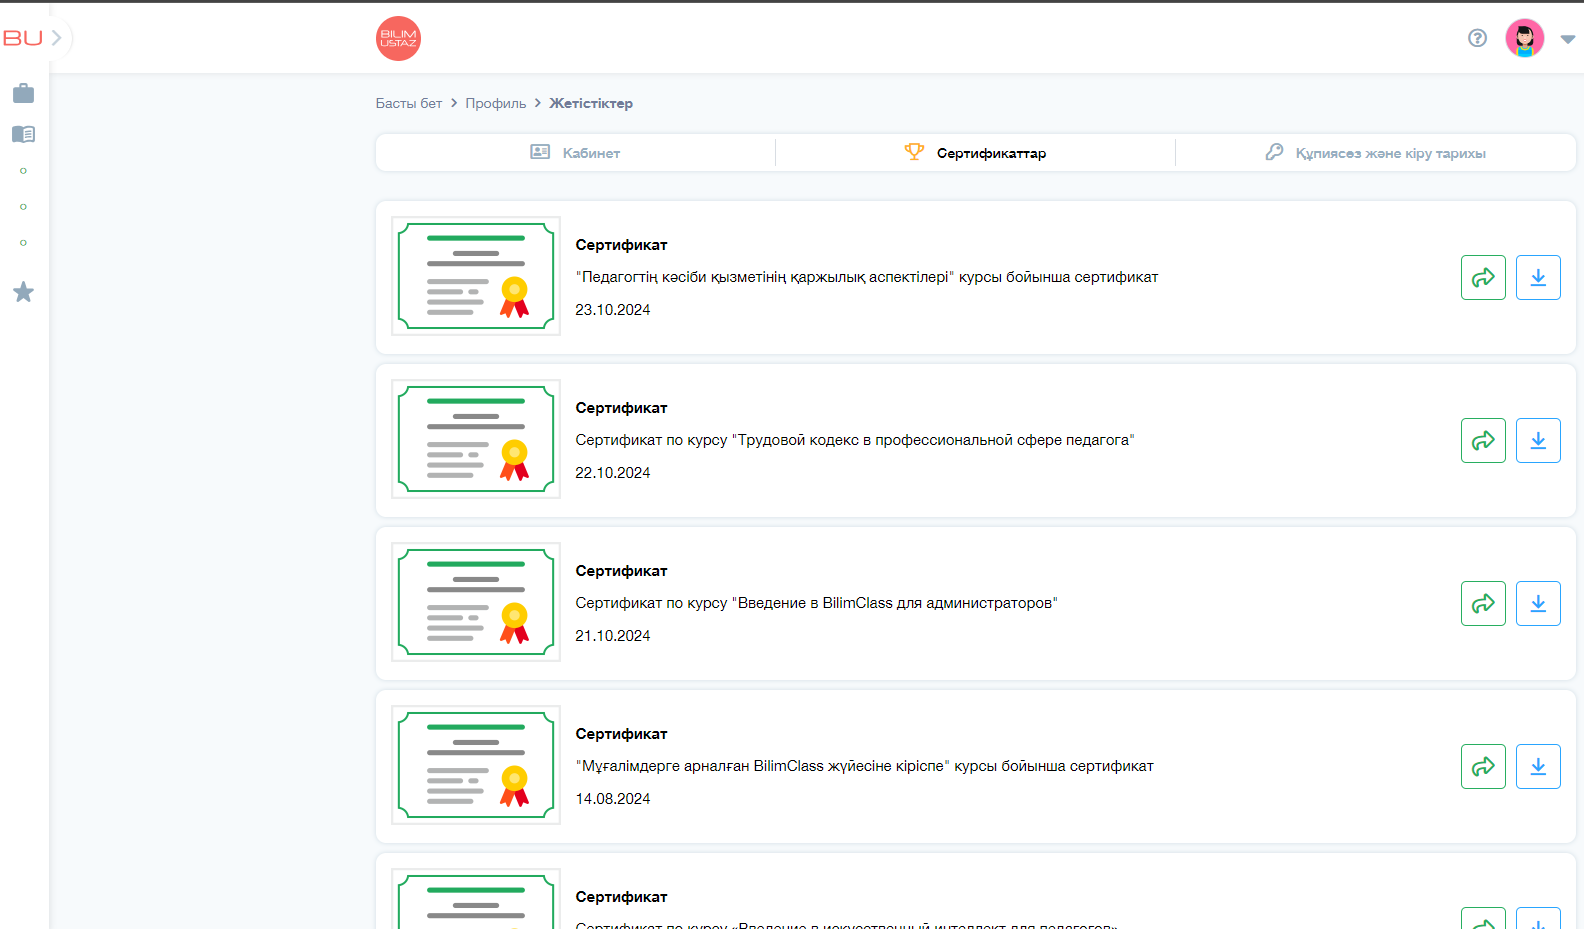Open the user avatar profile
This screenshot has width=1584, height=929.
click(1524, 38)
